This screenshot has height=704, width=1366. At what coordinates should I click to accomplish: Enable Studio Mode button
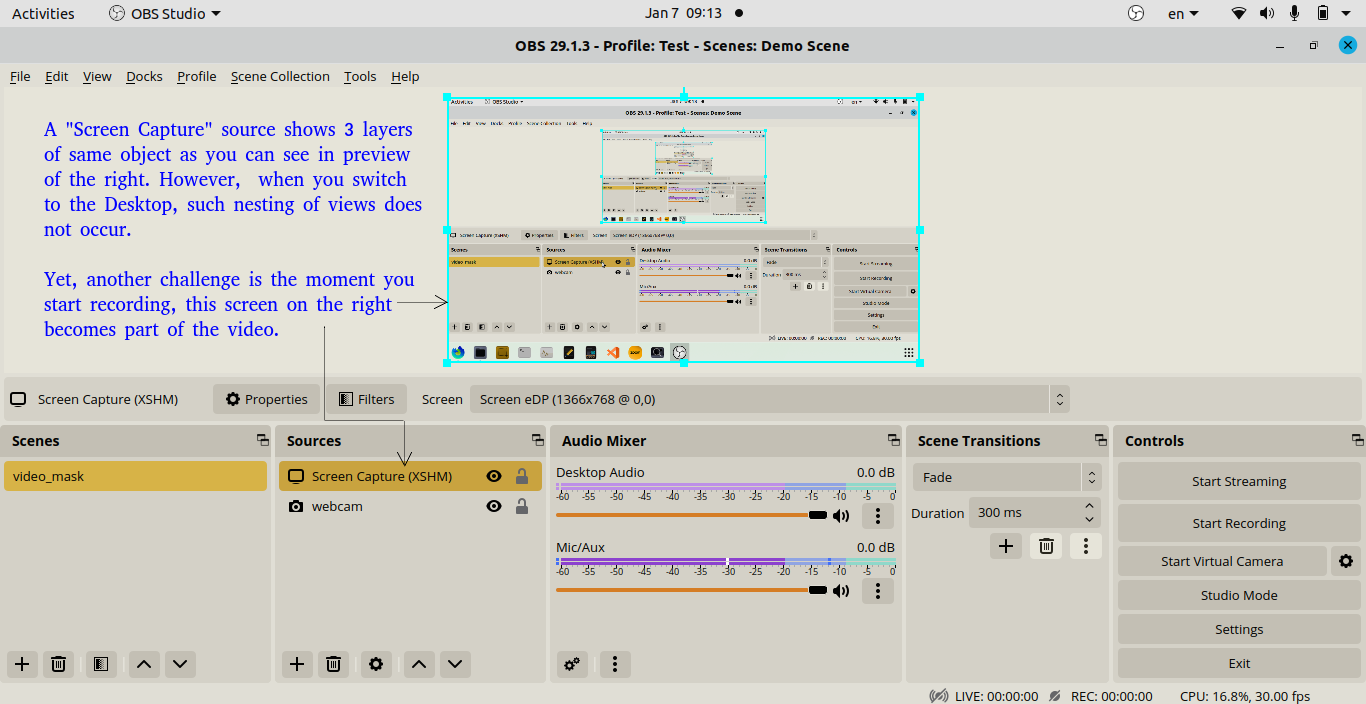pyautogui.click(x=1239, y=595)
